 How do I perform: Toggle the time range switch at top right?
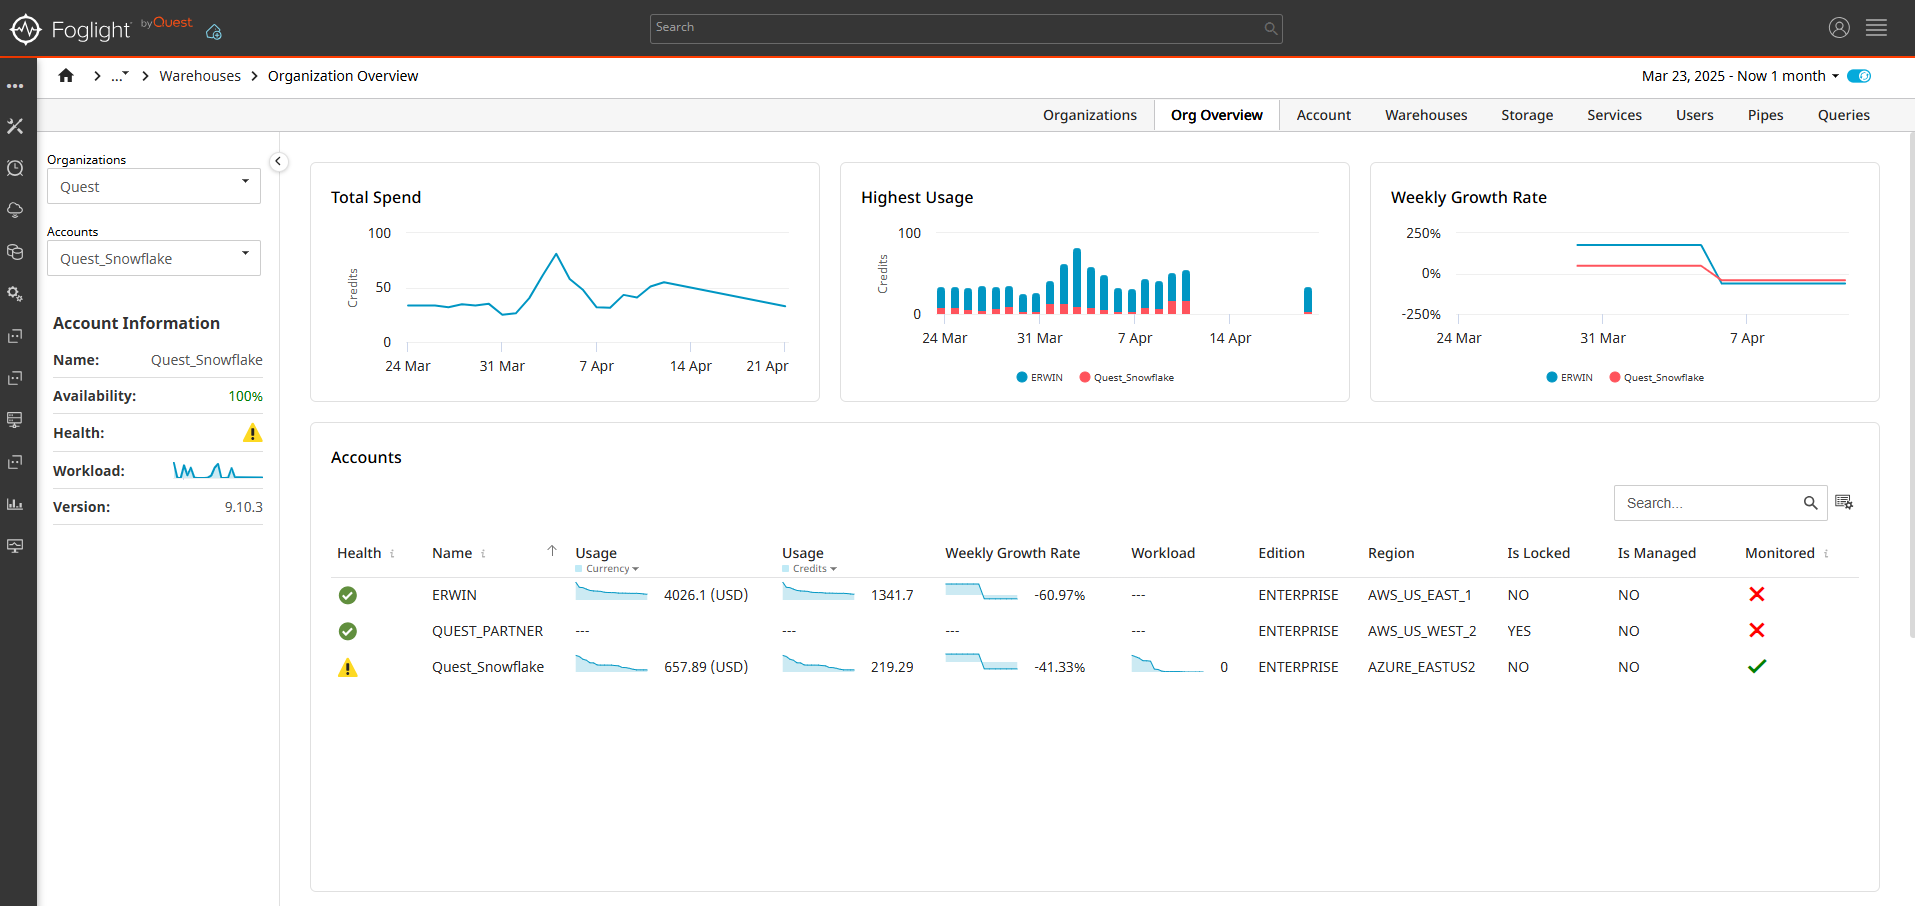pos(1860,76)
